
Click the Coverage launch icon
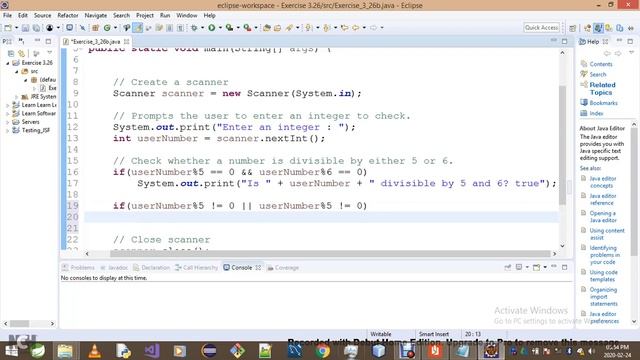229,28
